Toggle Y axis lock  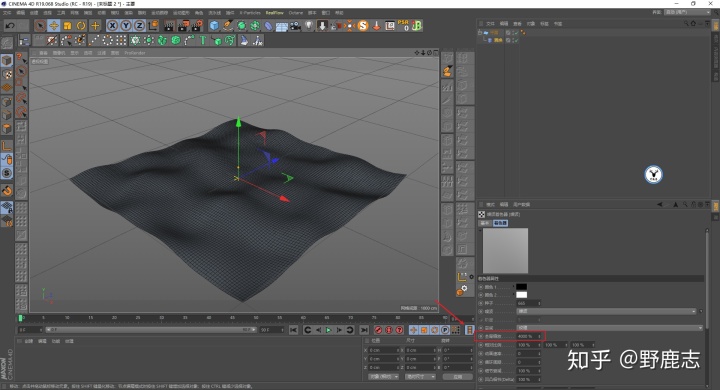[126, 26]
